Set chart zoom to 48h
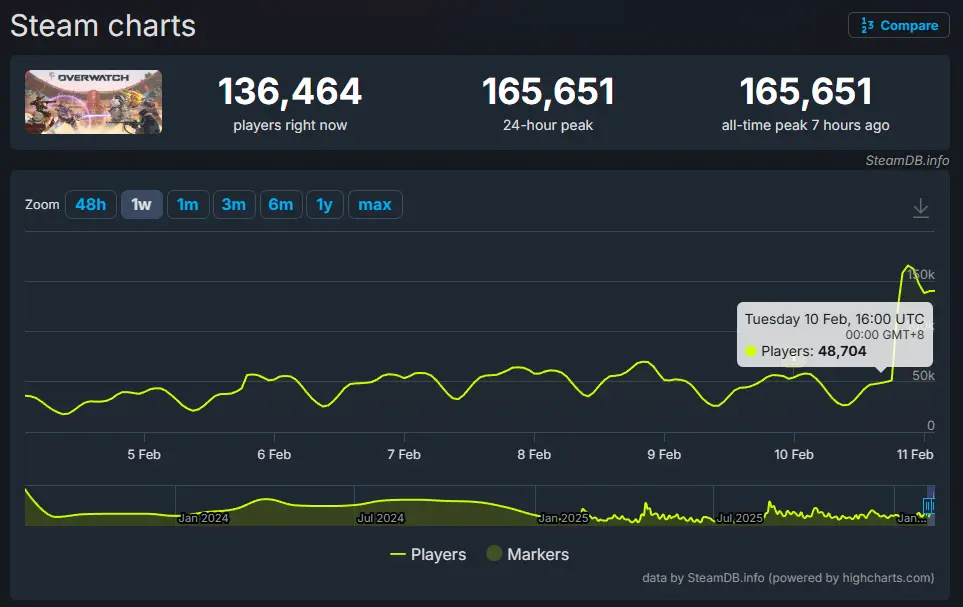 click(x=90, y=205)
